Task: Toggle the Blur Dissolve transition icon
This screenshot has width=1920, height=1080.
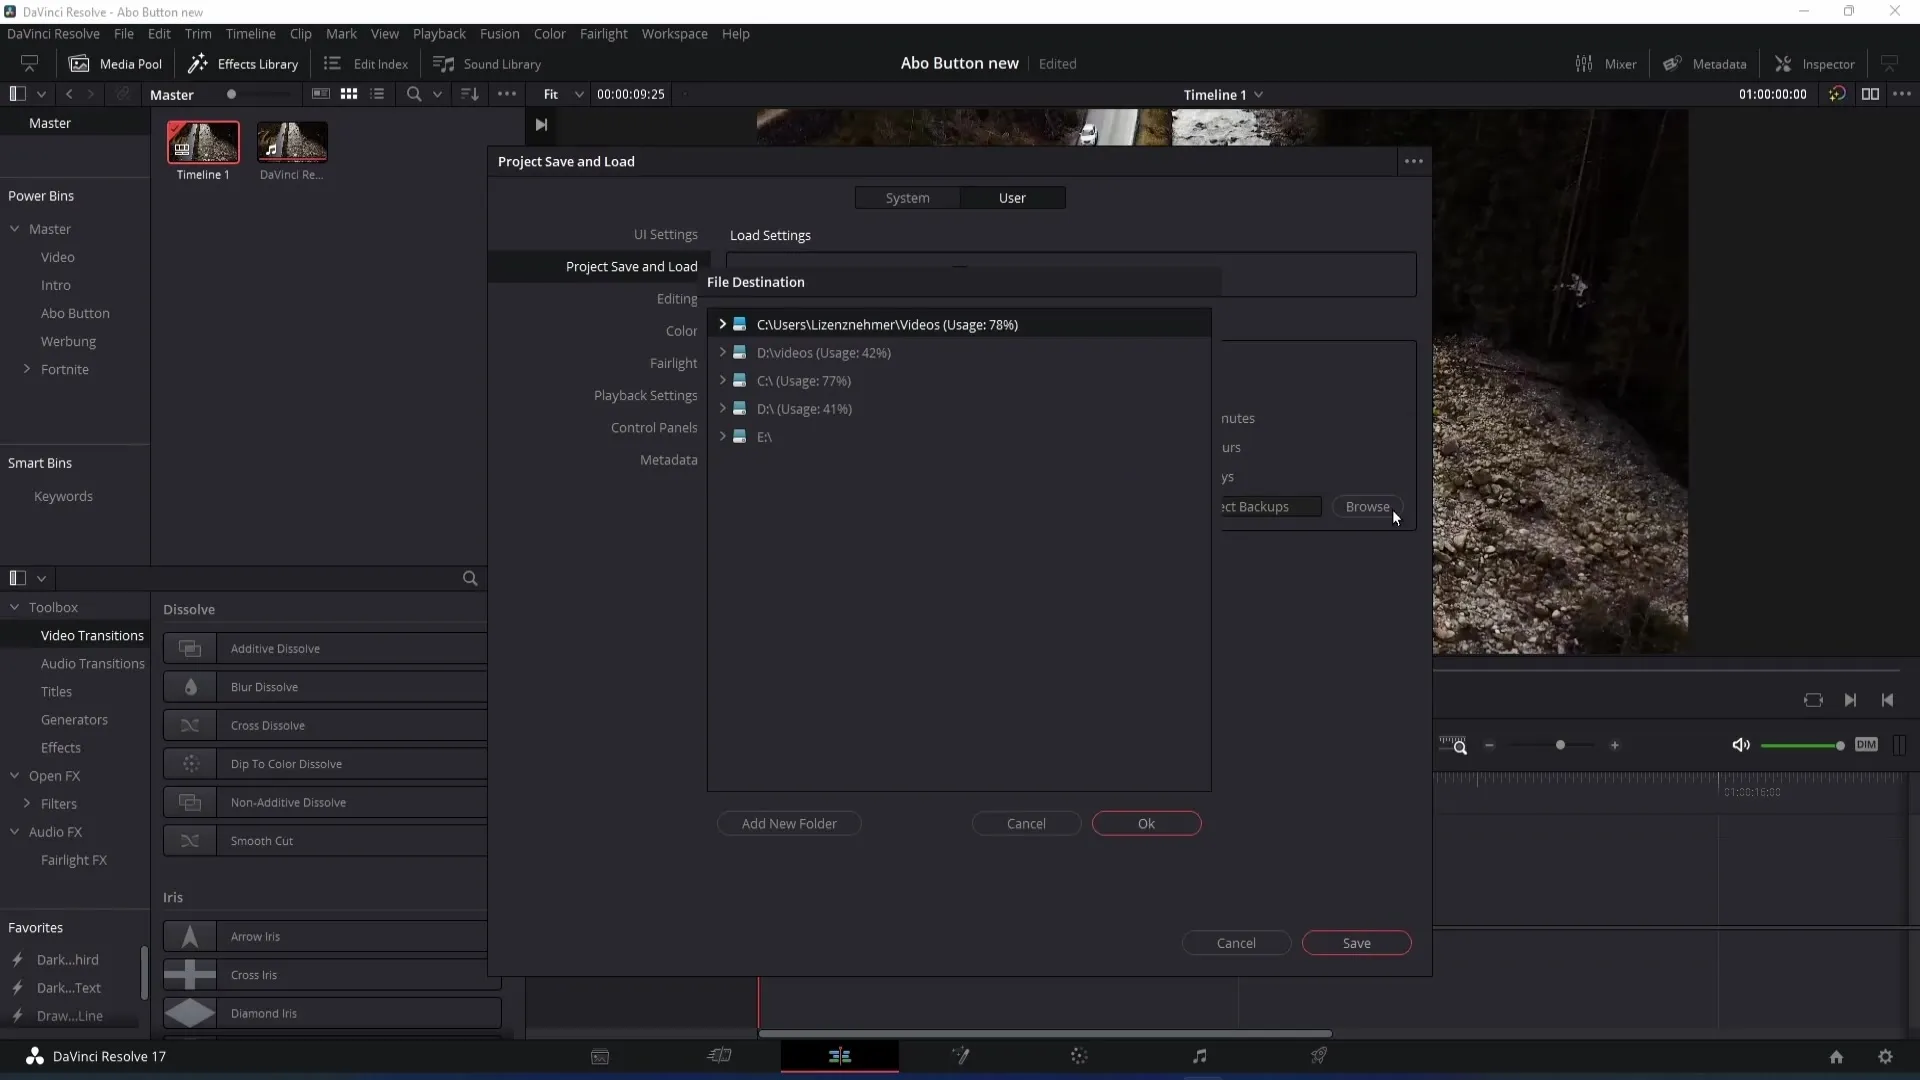Action: (190, 686)
